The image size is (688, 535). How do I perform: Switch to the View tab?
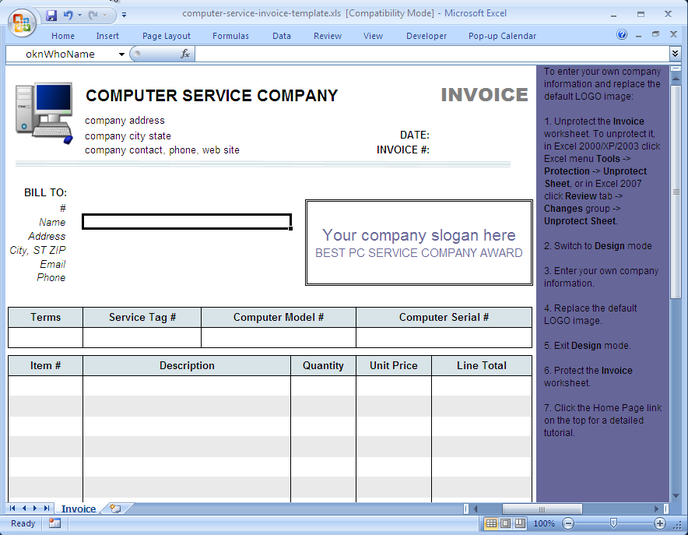(373, 36)
